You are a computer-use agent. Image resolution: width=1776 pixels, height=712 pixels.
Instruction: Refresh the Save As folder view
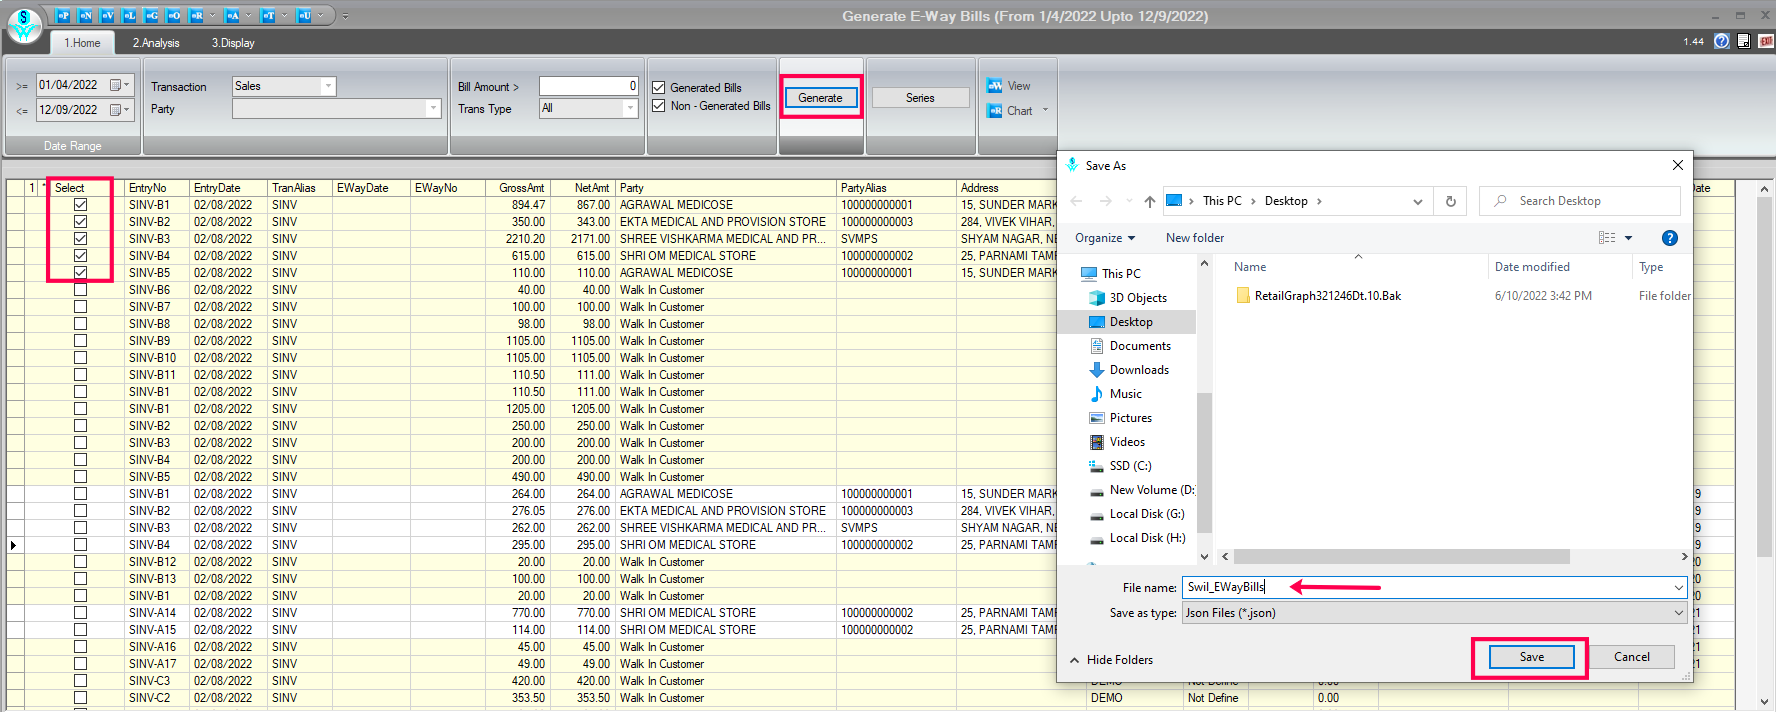pos(1451,201)
